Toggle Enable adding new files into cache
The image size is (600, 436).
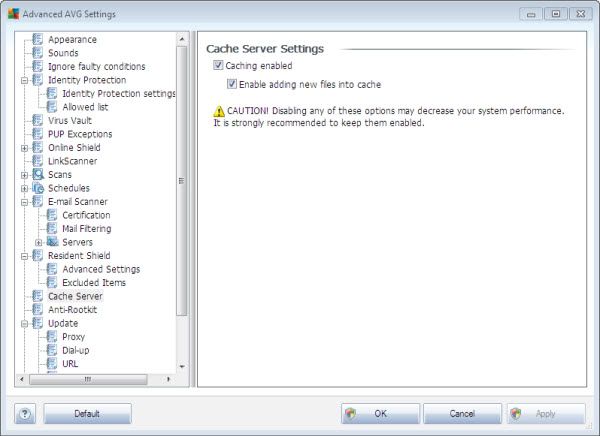pos(232,84)
